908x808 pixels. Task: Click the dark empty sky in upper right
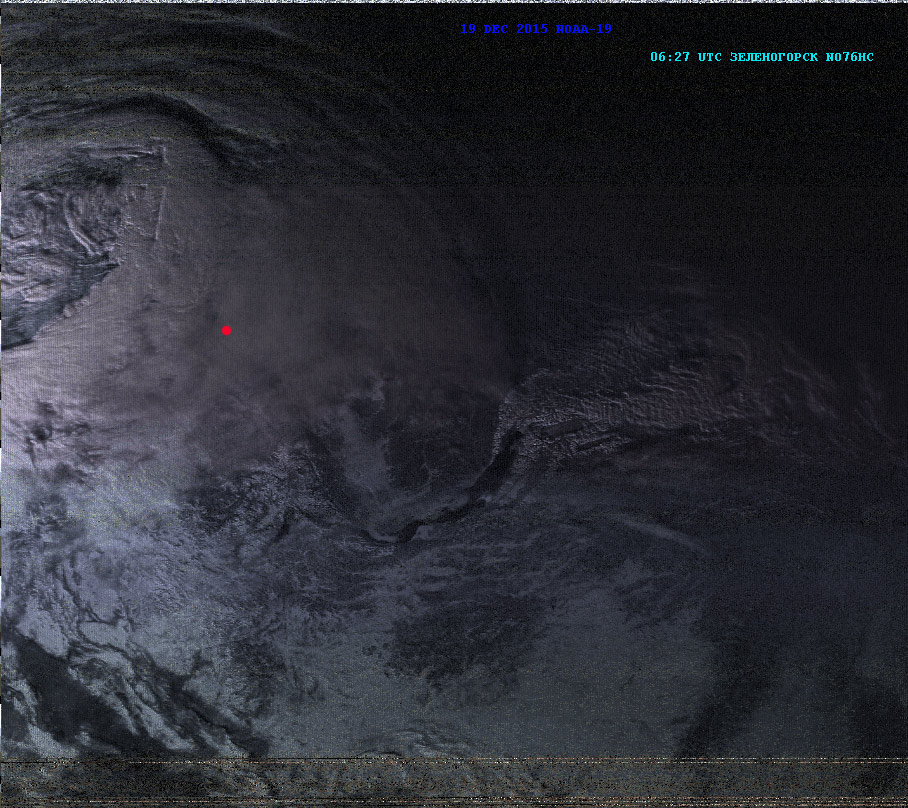point(750,150)
